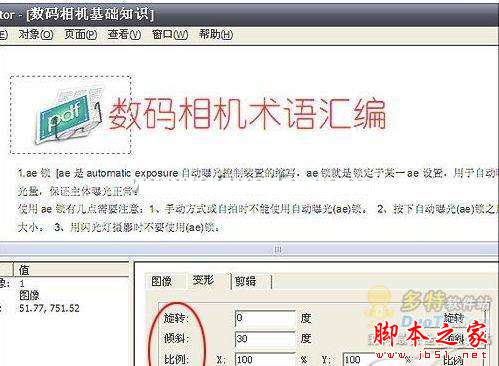Click the 旋转 degree input field showing 0
This screenshot has height=366, width=499.
click(x=265, y=318)
